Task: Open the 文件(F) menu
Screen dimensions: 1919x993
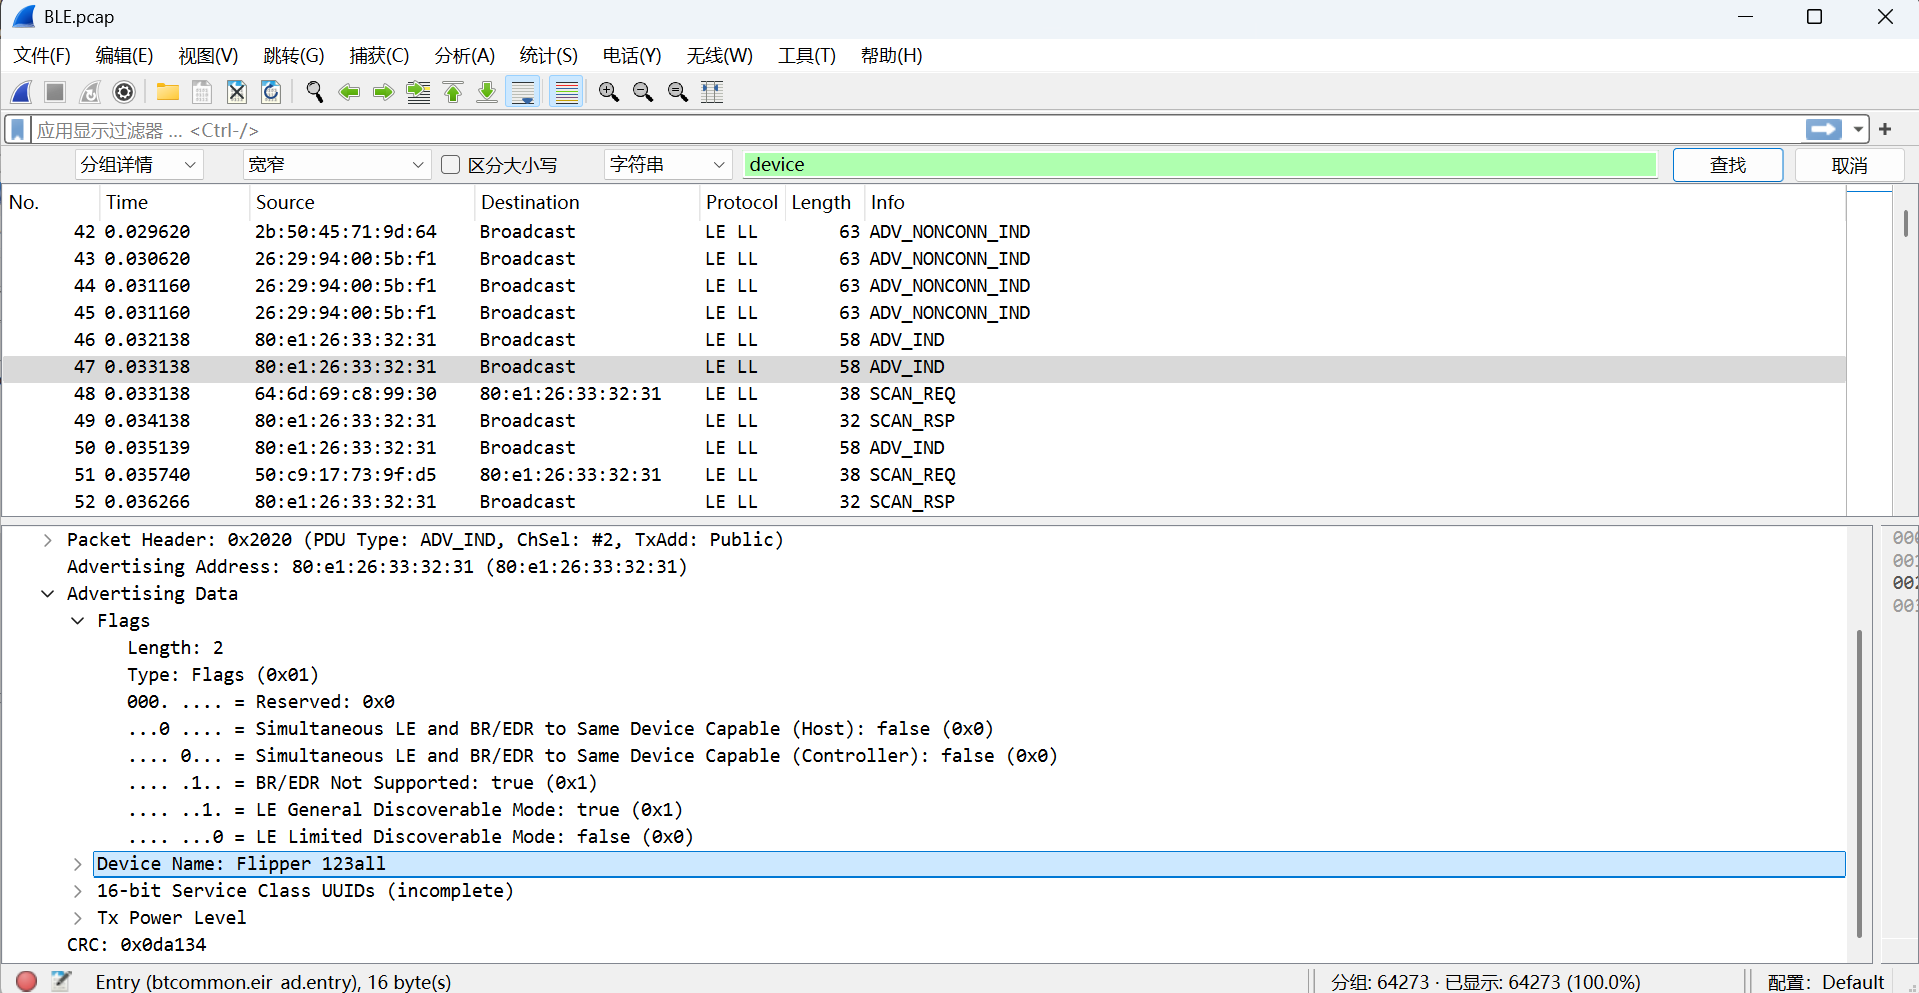Action: pyautogui.click(x=42, y=56)
